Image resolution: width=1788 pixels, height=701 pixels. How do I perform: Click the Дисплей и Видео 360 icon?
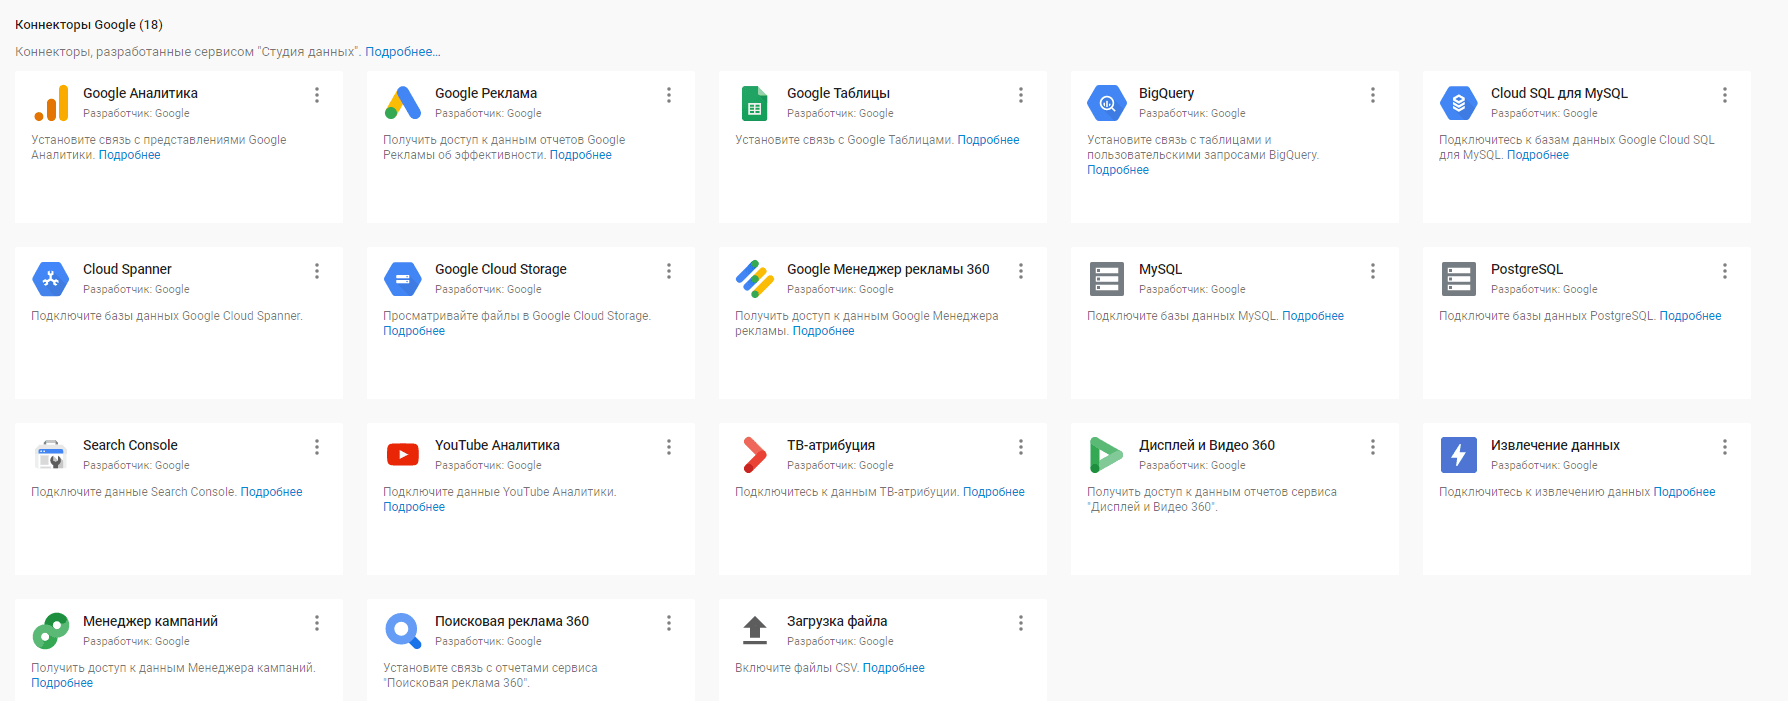[1106, 455]
